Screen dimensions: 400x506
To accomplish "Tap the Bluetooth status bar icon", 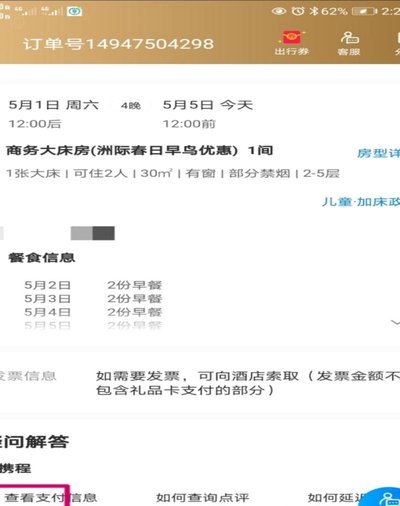I will pos(313,11).
